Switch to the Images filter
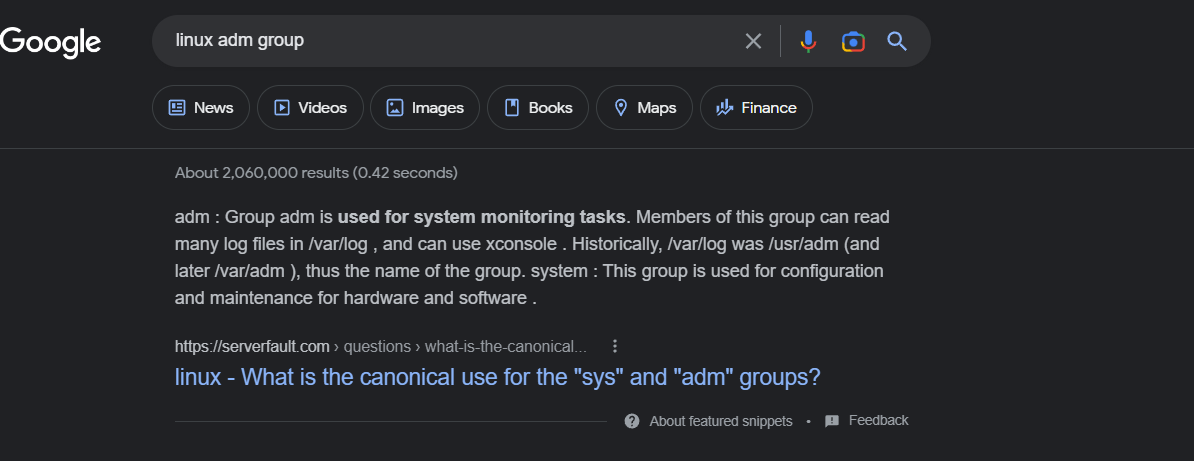 pyautogui.click(x=425, y=107)
